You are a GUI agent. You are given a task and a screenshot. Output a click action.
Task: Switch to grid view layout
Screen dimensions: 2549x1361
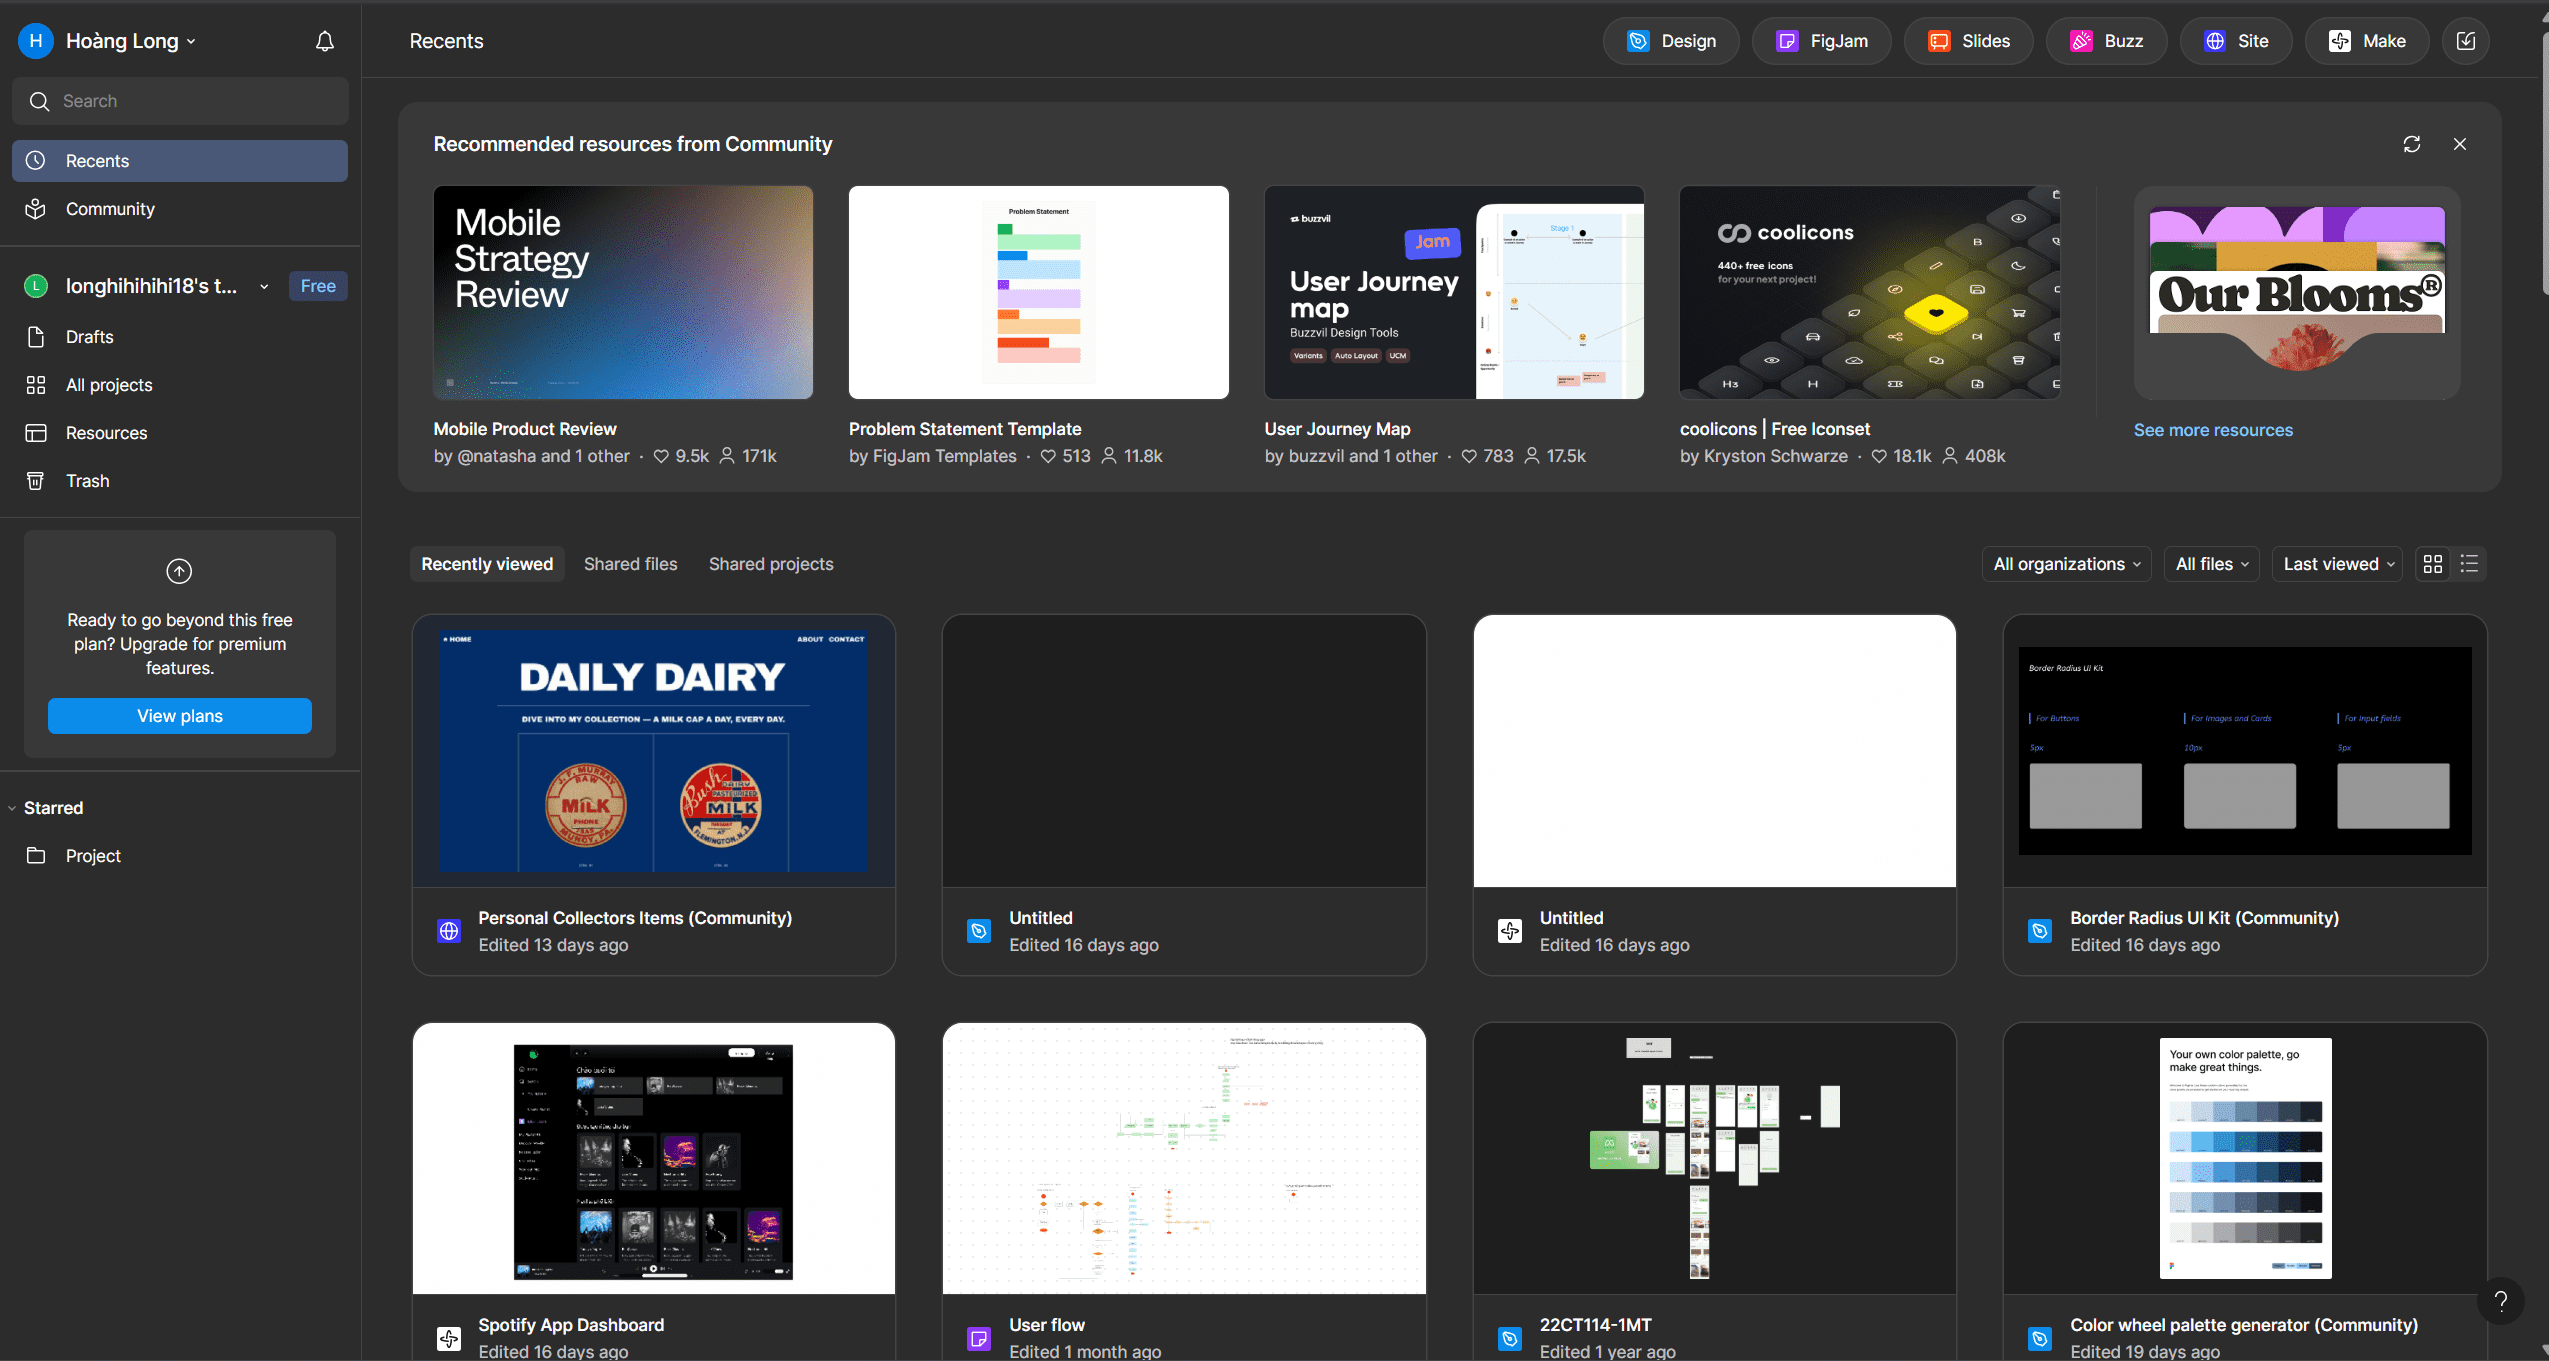(2432, 564)
